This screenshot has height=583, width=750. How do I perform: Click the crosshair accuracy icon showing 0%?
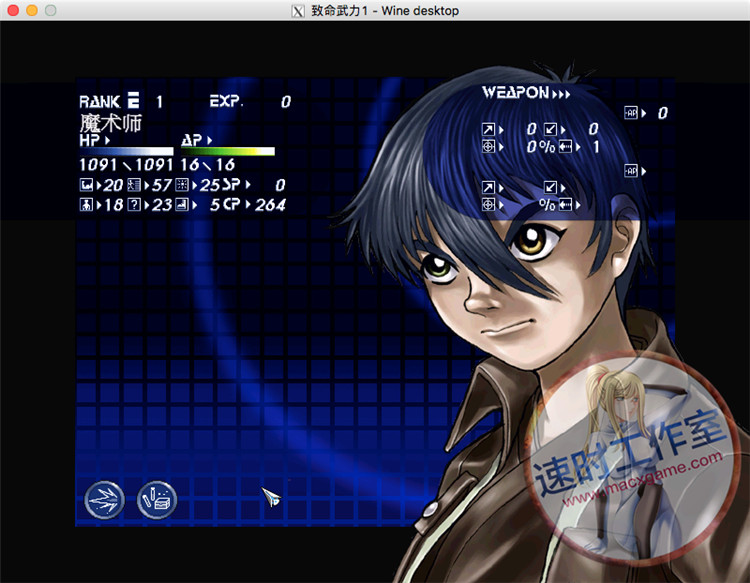click(x=488, y=147)
